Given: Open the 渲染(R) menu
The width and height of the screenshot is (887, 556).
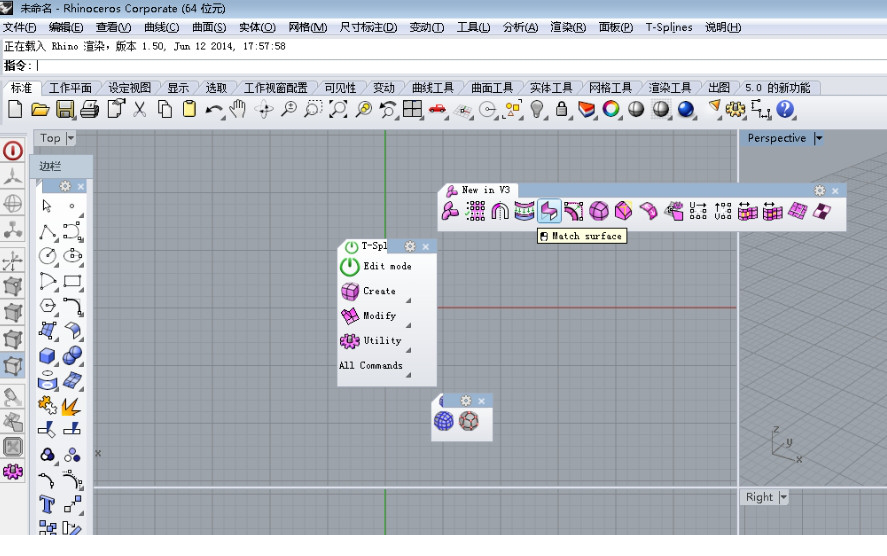Looking at the screenshot, I should tap(568, 27).
